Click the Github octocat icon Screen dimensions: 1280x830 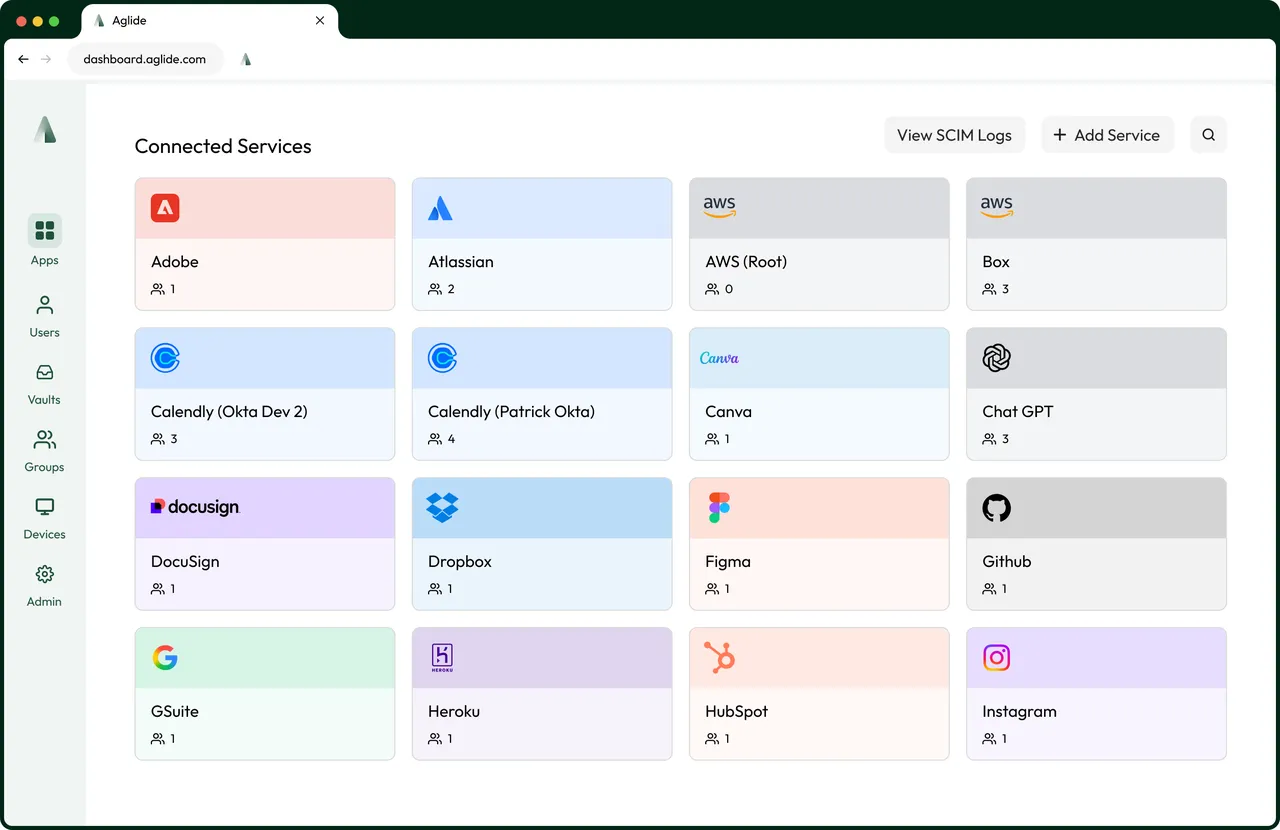click(x=996, y=508)
